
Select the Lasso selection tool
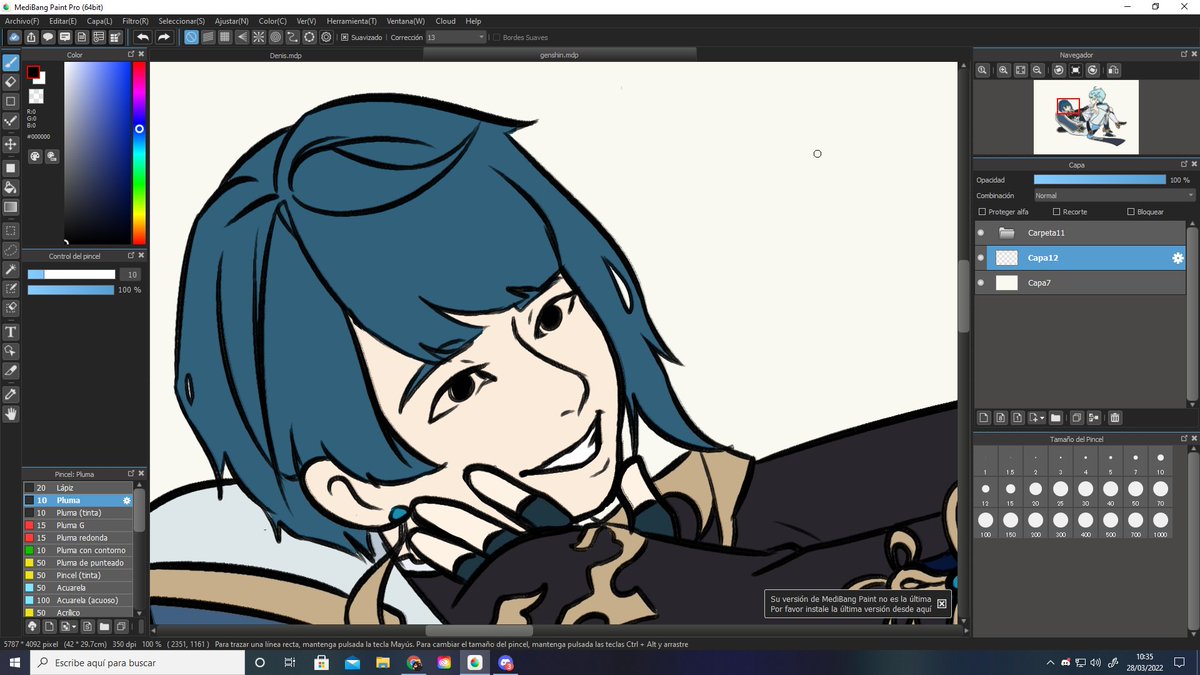click(11, 250)
